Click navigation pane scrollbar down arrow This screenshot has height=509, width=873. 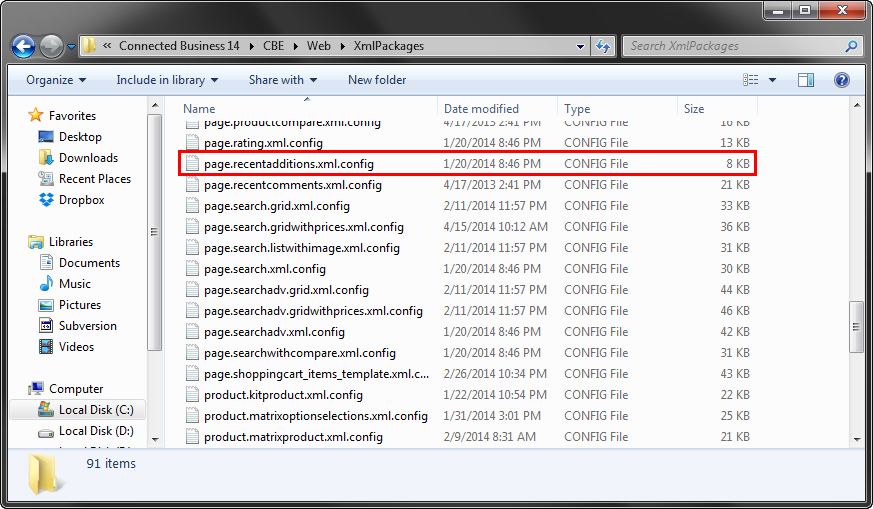155,439
